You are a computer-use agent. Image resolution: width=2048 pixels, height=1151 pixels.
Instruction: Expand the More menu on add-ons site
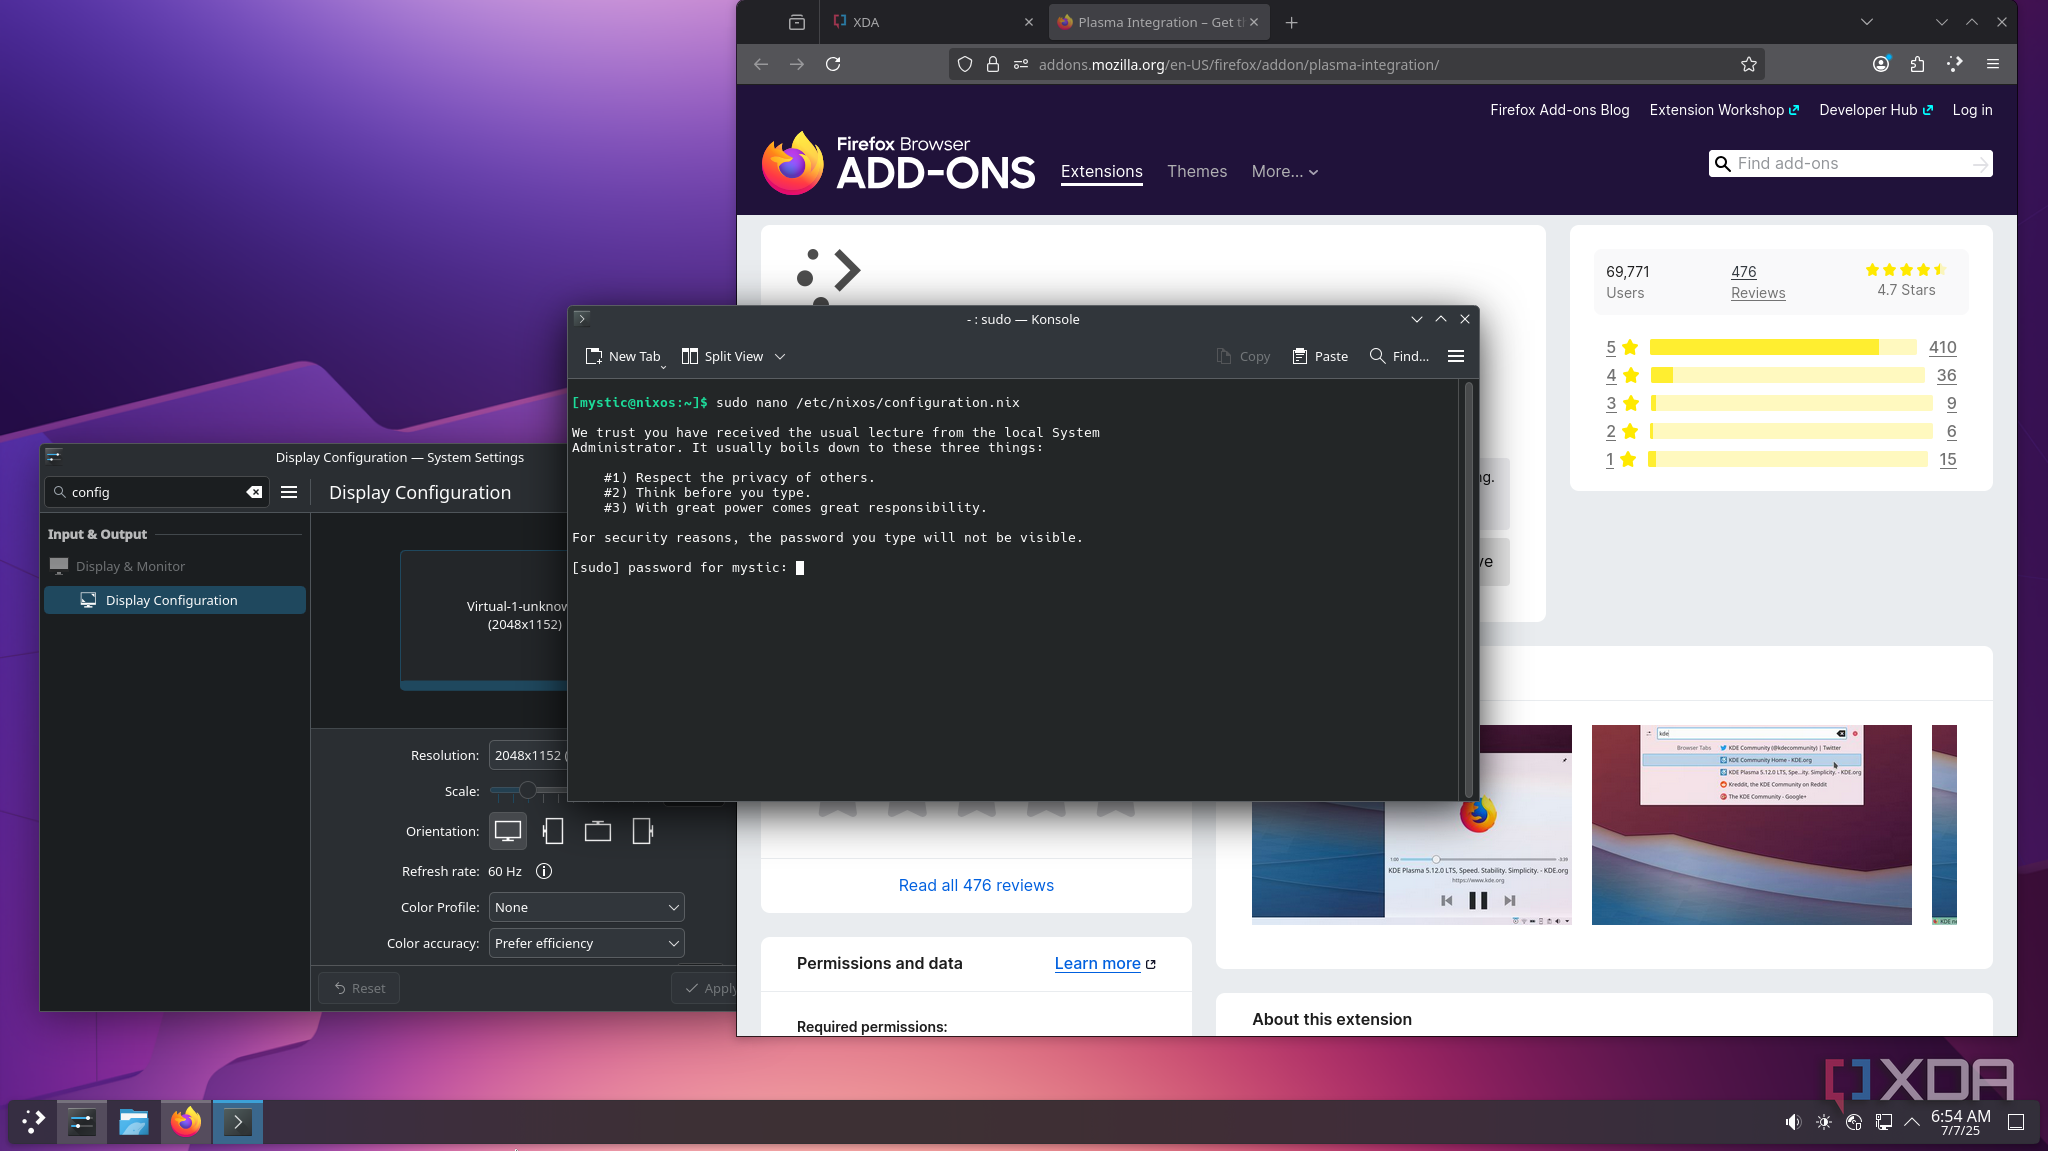click(x=1285, y=172)
